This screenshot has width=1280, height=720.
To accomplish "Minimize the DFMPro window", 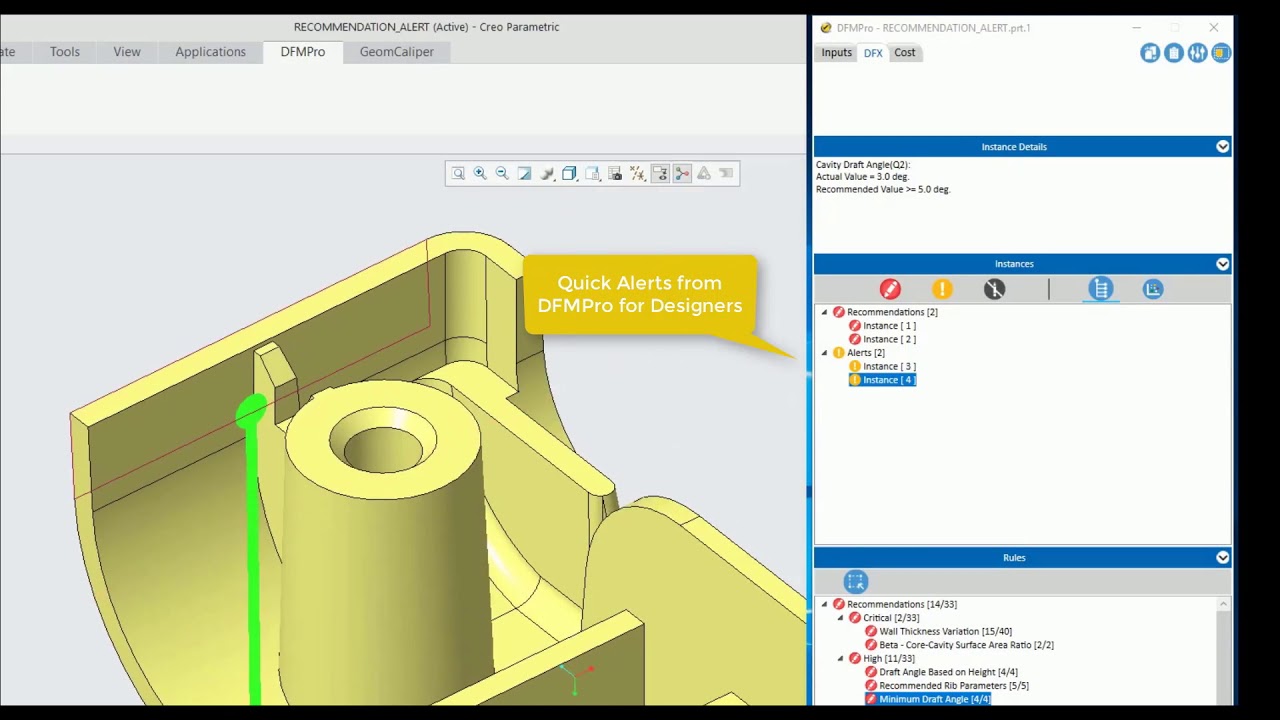I will [x=1136, y=28].
